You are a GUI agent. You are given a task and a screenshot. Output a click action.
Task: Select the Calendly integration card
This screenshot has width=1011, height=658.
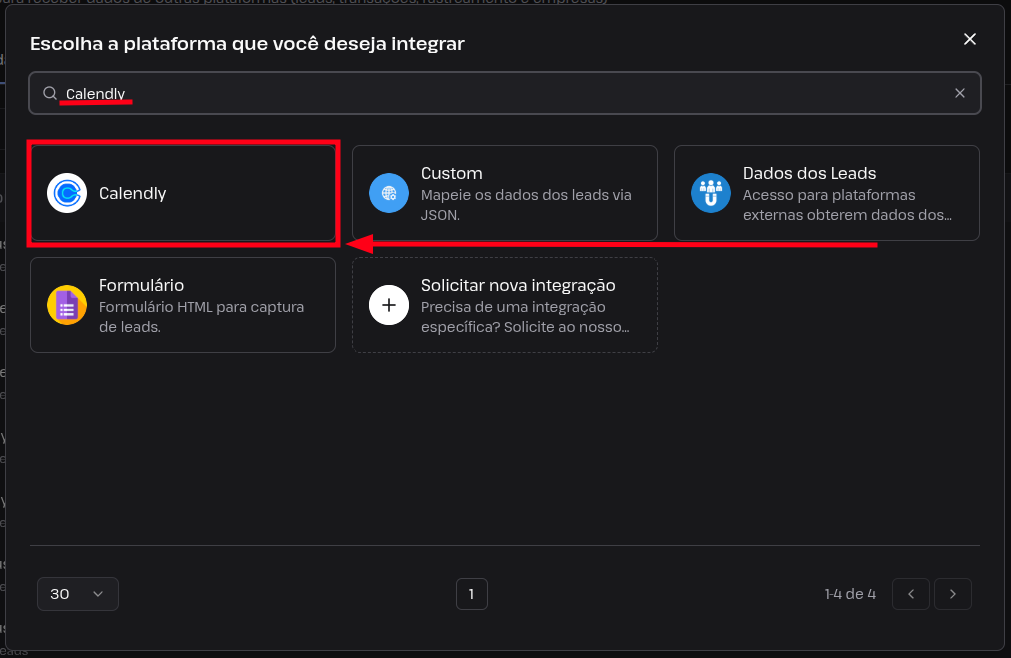[183, 193]
